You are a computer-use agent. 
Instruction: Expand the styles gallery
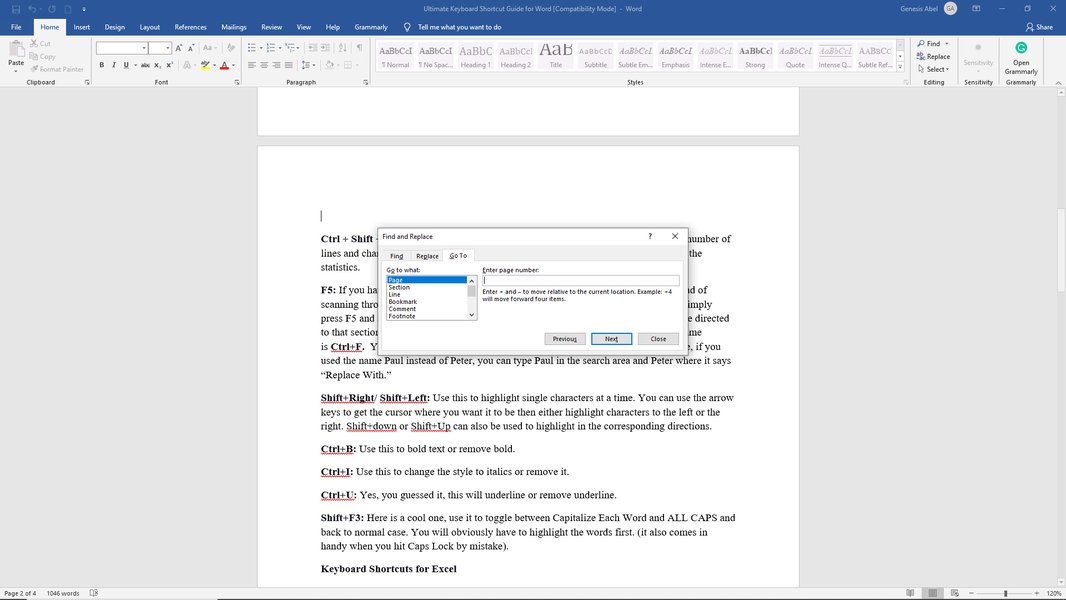click(900, 67)
